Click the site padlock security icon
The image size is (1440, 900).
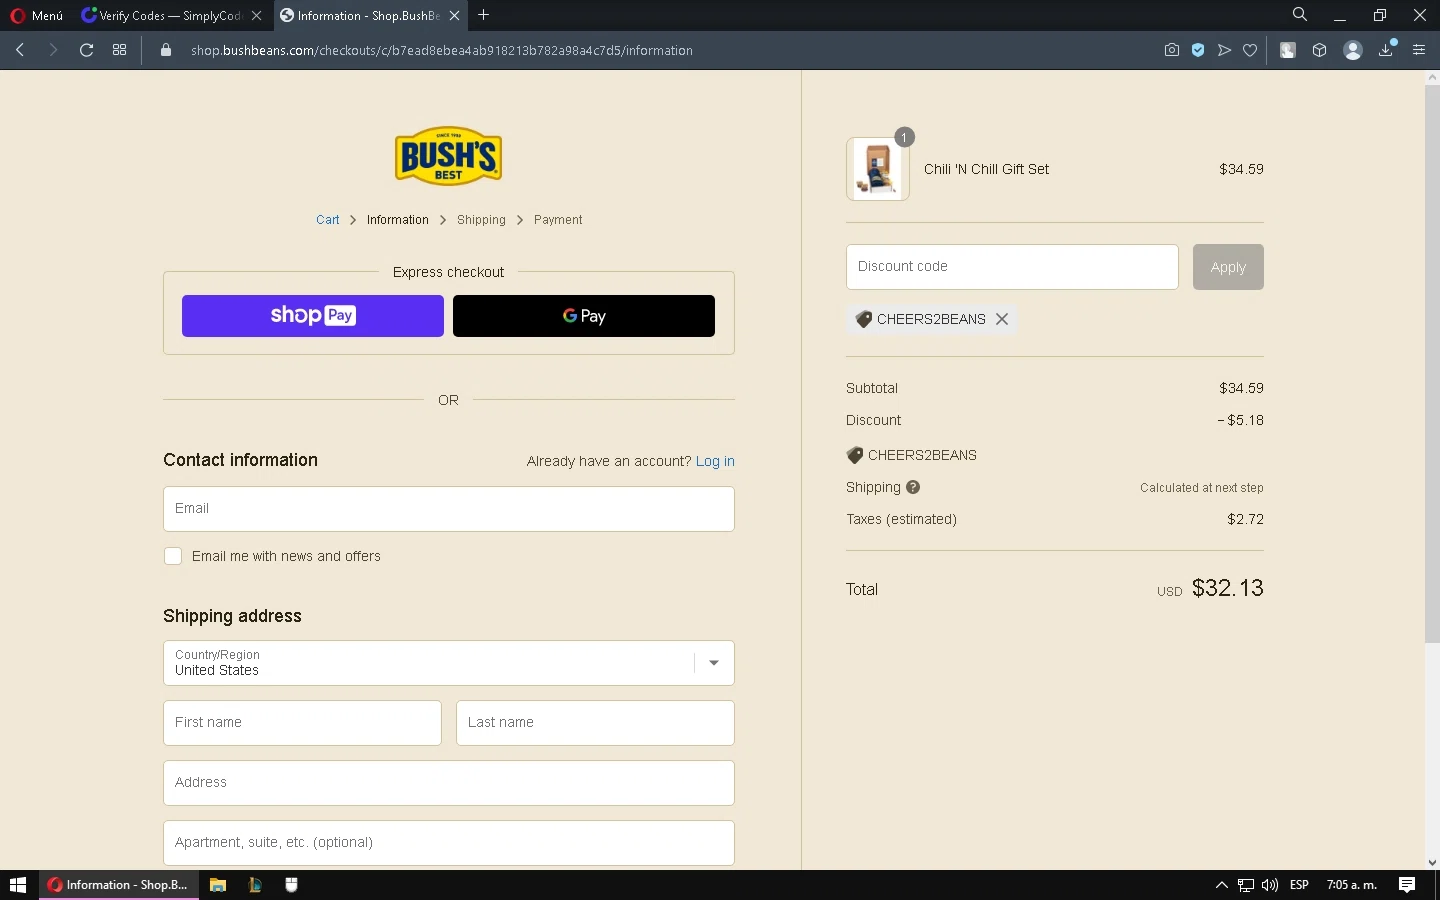166,50
